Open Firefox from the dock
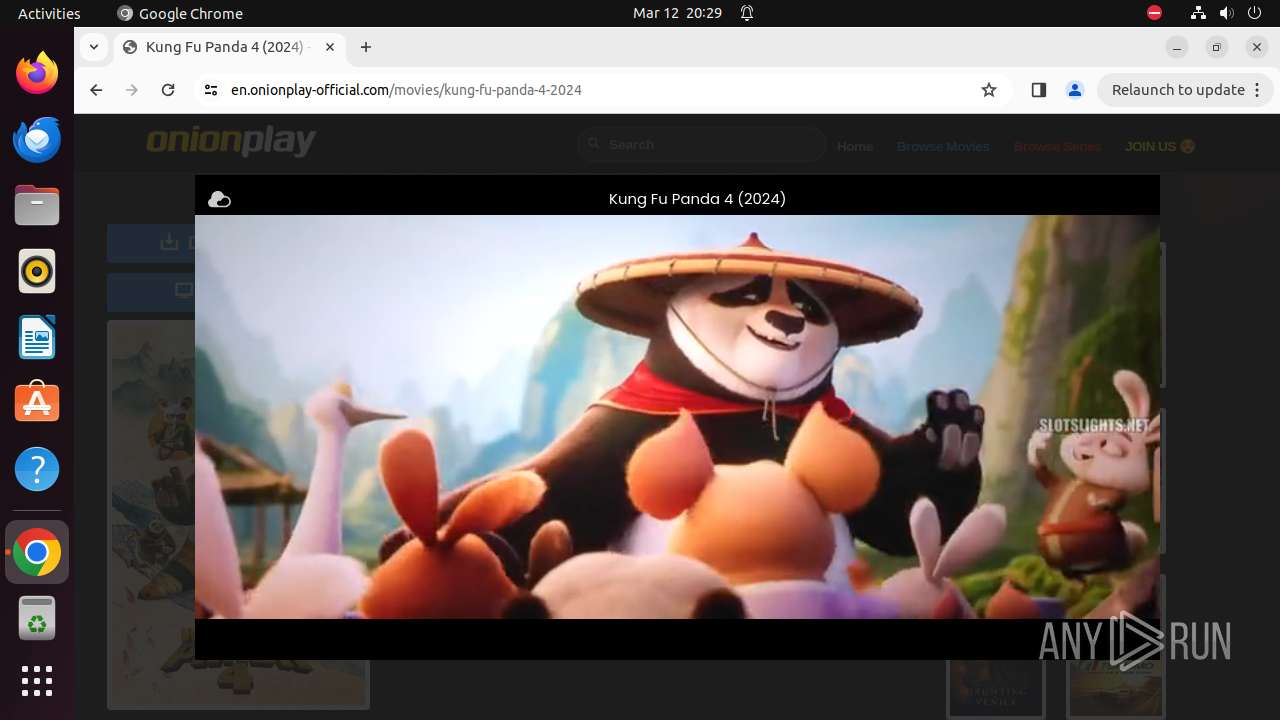Viewport: 1280px width, 720px height. [37, 73]
